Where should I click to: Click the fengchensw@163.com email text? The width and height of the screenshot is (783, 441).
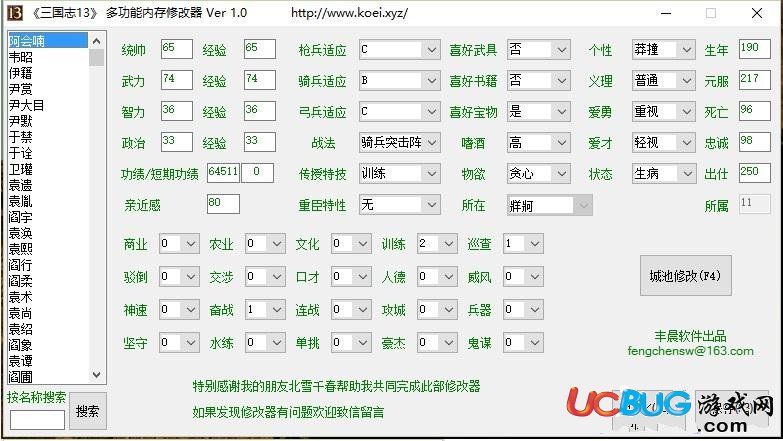(x=691, y=351)
